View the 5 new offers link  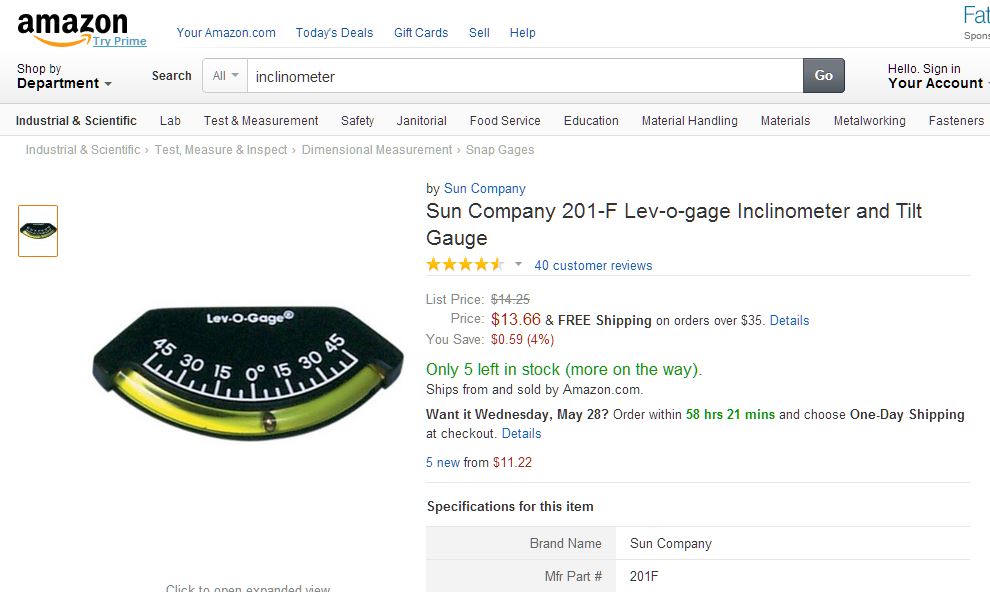(x=443, y=462)
